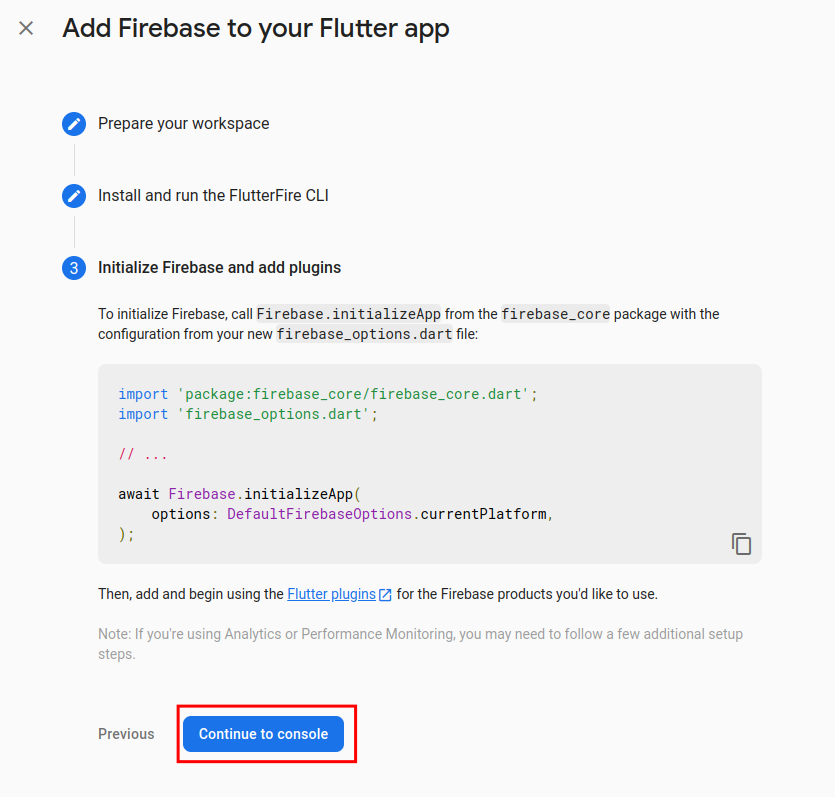This screenshot has width=835, height=797.
Task: Copy the code snippet with the copy icon
Action: [x=741, y=544]
